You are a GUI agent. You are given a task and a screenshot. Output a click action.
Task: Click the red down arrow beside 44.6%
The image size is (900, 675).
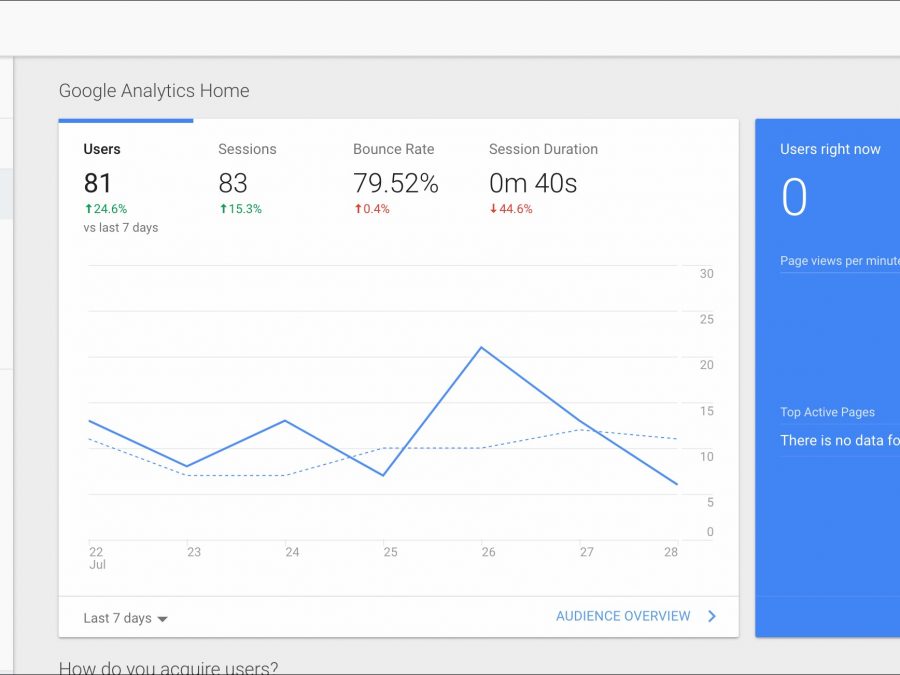click(493, 209)
